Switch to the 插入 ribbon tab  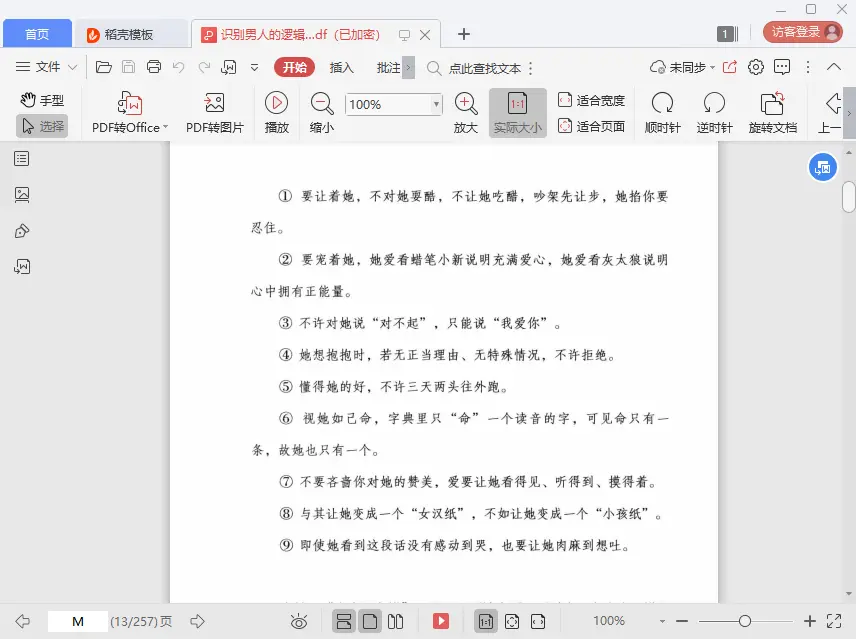click(x=342, y=67)
